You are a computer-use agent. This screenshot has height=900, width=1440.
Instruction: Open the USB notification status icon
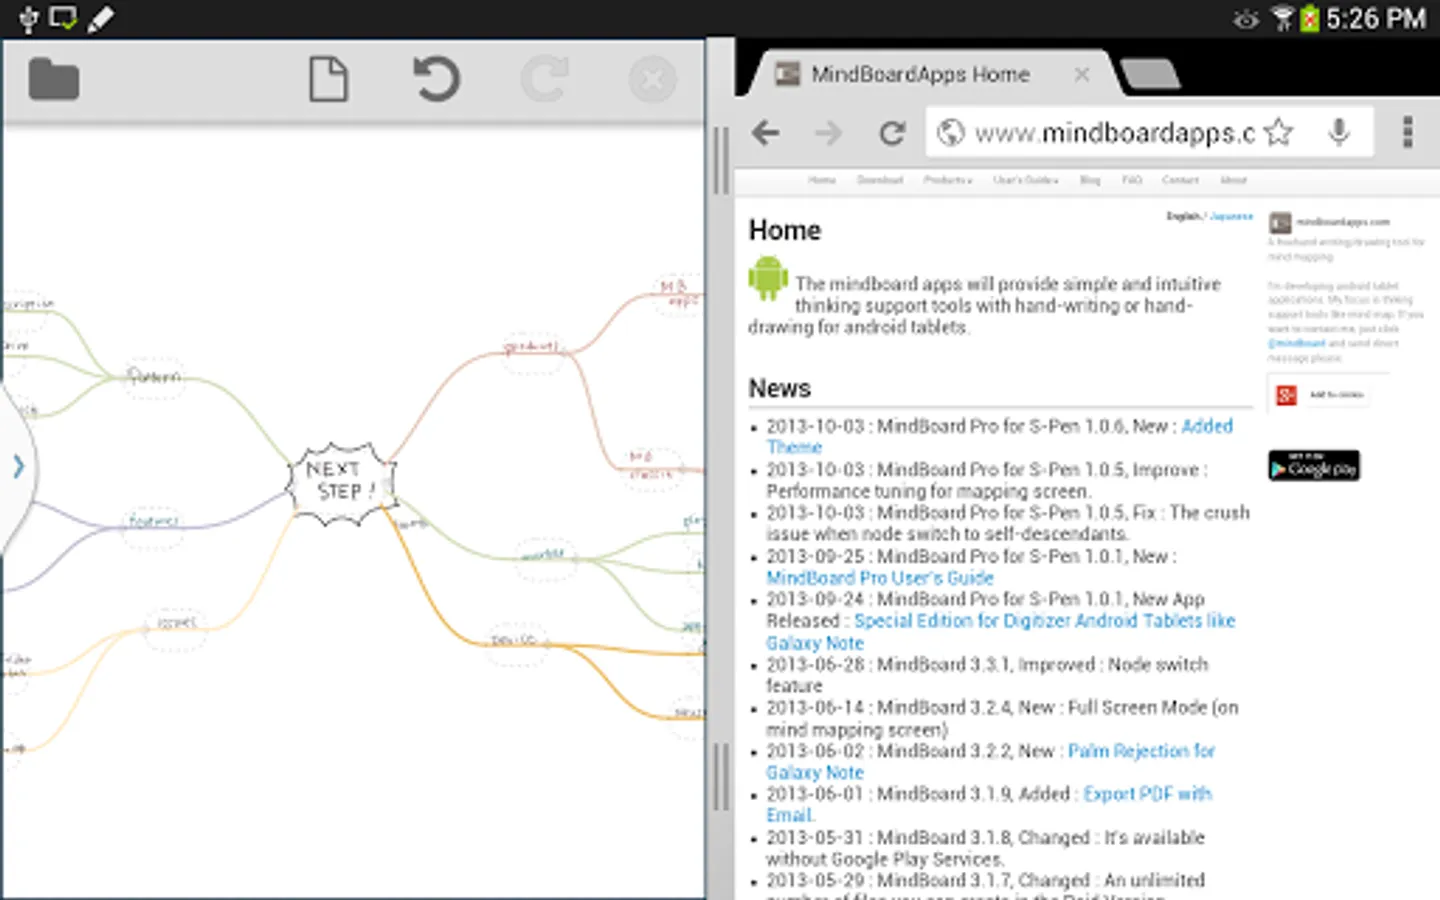pyautogui.click(x=29, y=18)
